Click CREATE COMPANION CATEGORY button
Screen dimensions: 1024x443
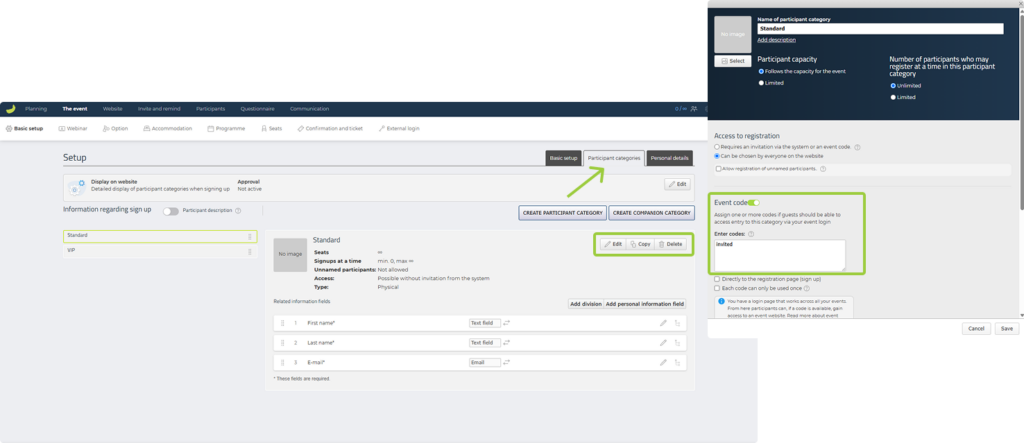coord(651,213)
